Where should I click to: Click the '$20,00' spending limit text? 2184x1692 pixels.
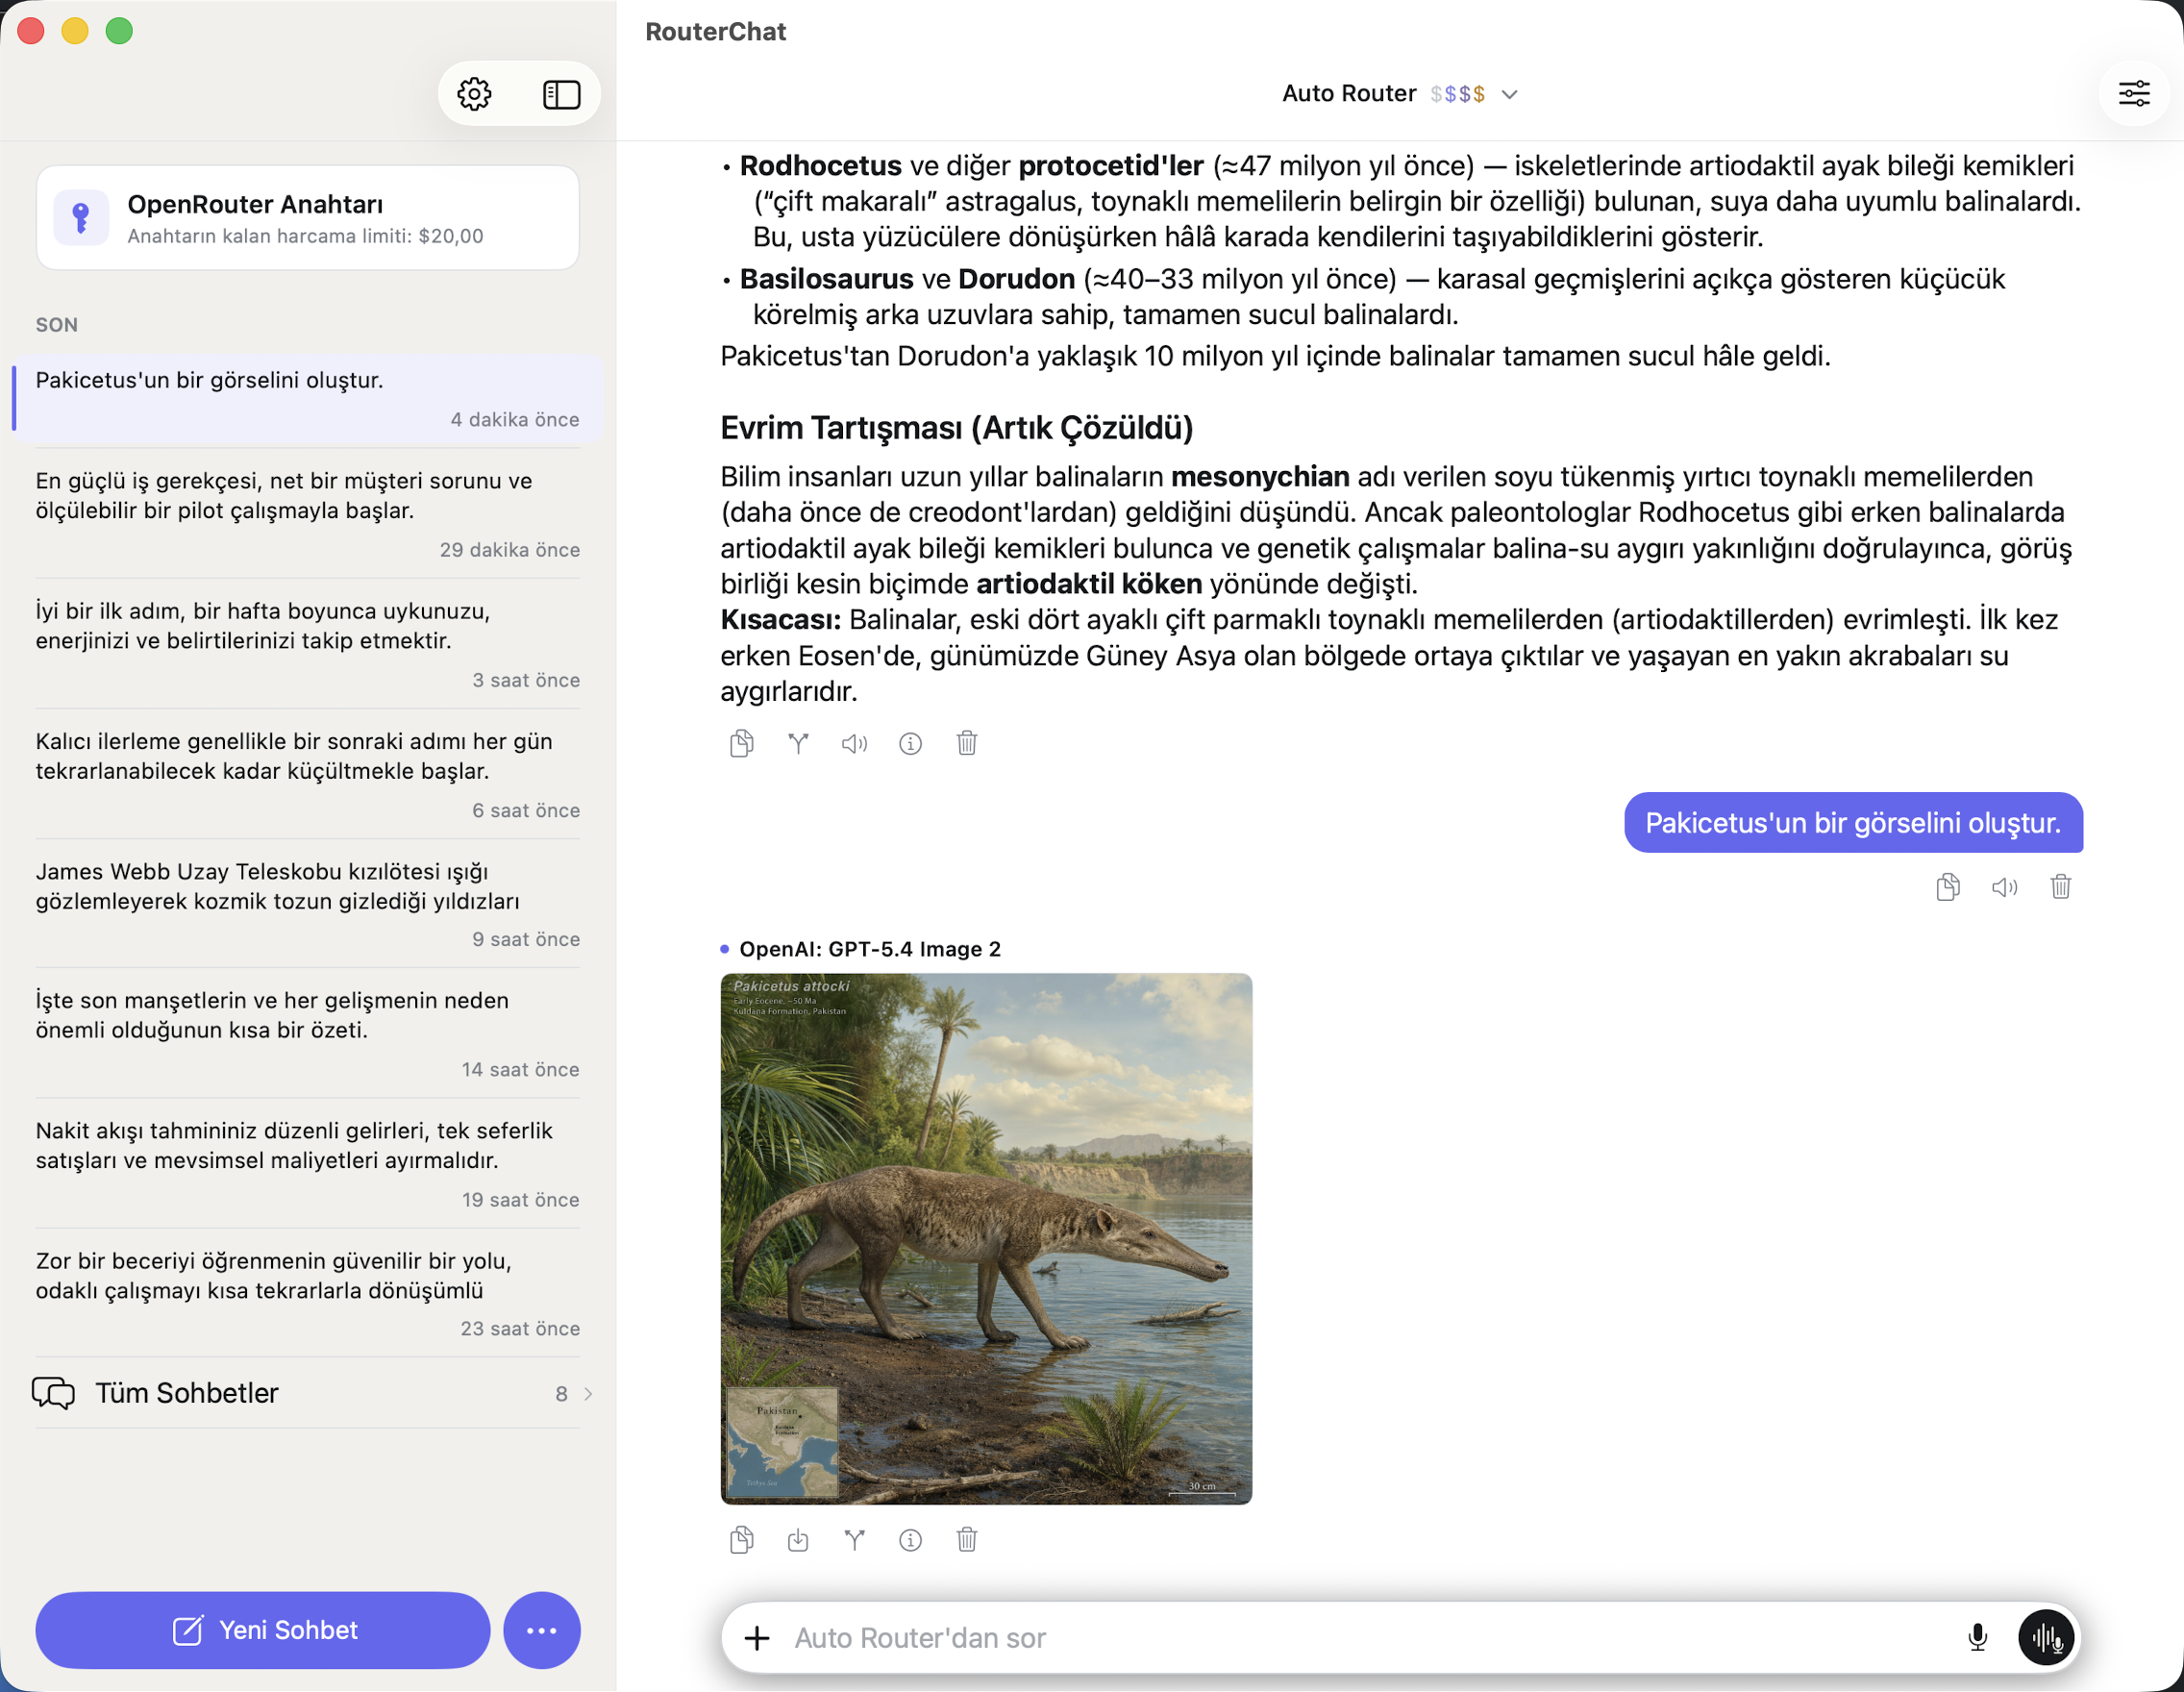click(x=451, y=236)
